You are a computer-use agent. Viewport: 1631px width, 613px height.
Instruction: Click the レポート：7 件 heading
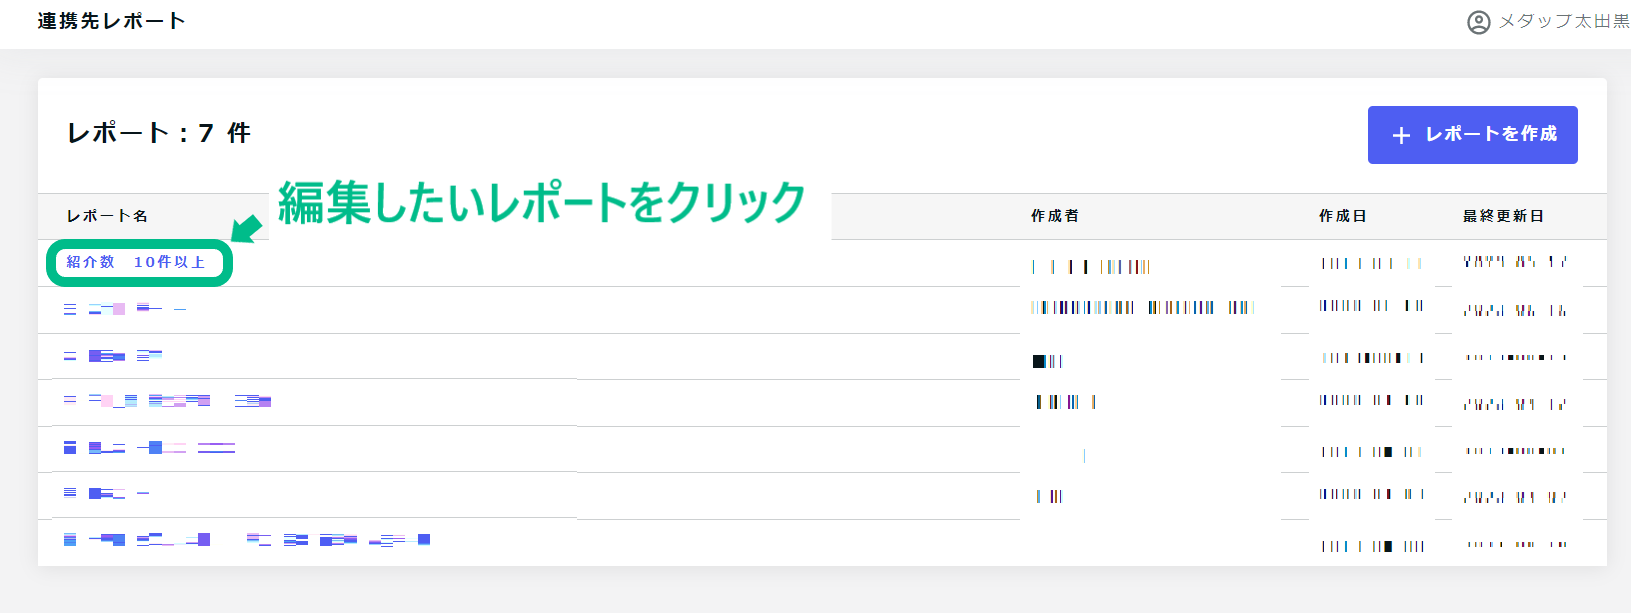[158, 133]
